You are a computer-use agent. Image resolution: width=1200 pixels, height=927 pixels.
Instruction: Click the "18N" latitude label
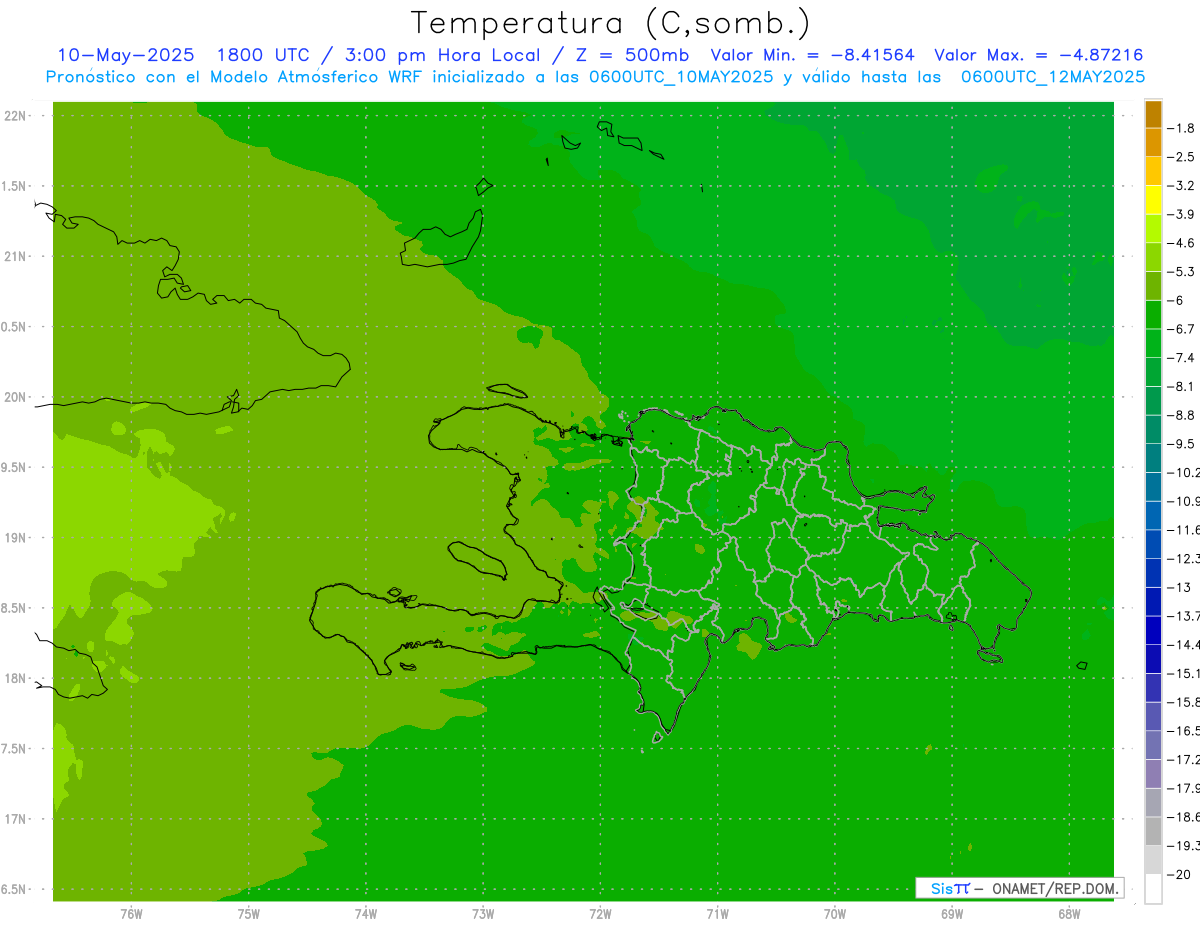click(x=16, y=679)
